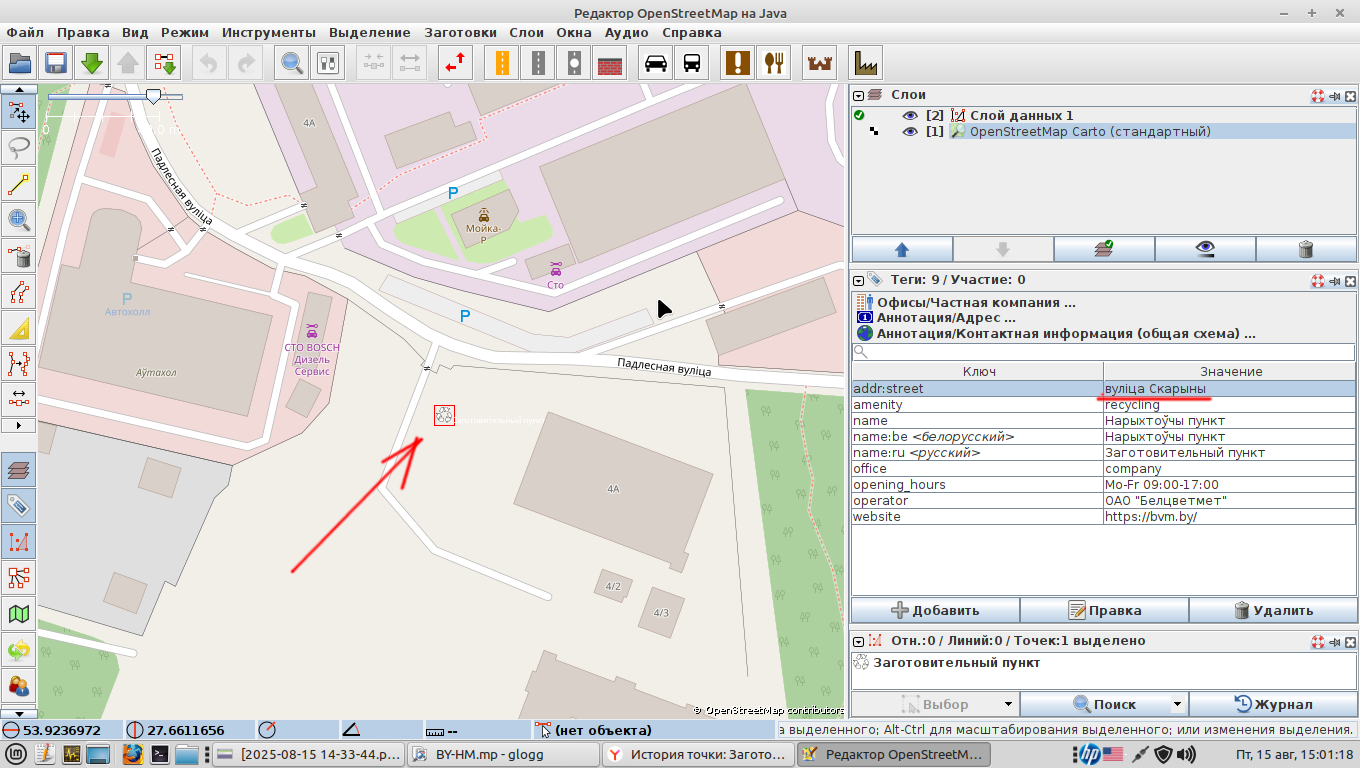Collapse the Теги panel

(858, 280)
